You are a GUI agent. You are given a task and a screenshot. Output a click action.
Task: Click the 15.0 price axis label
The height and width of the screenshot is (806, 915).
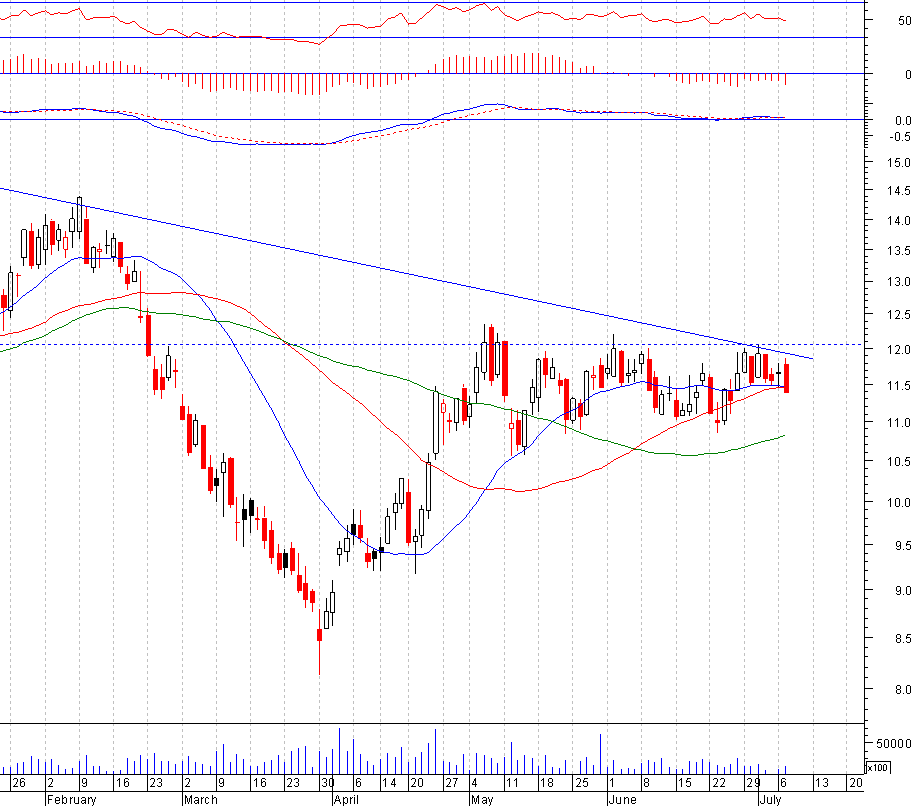[x=899, y=162]
